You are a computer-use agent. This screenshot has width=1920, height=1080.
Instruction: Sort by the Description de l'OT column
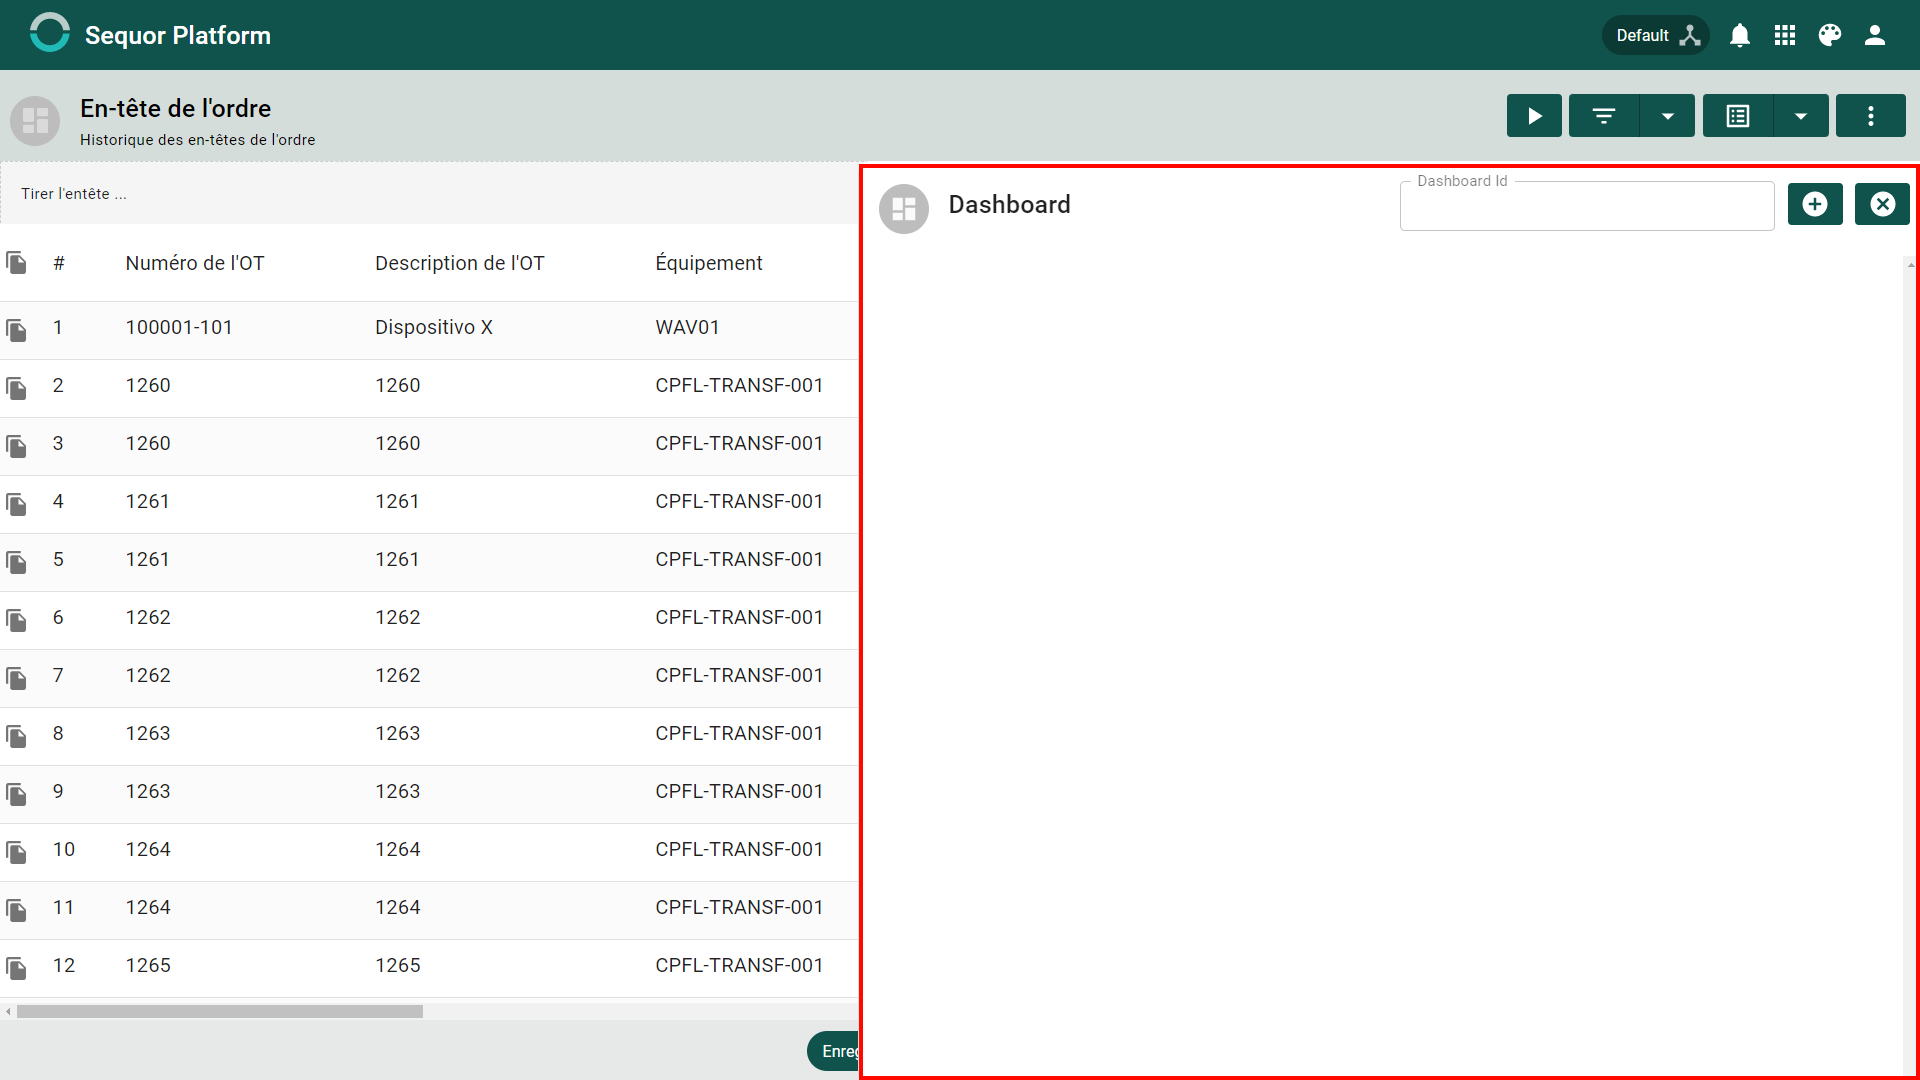pyautogui.click(x=460, y=263)
